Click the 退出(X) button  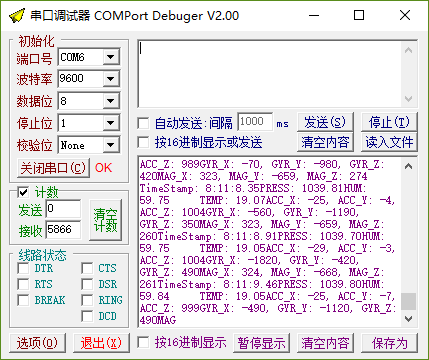[x=101, y=343]
